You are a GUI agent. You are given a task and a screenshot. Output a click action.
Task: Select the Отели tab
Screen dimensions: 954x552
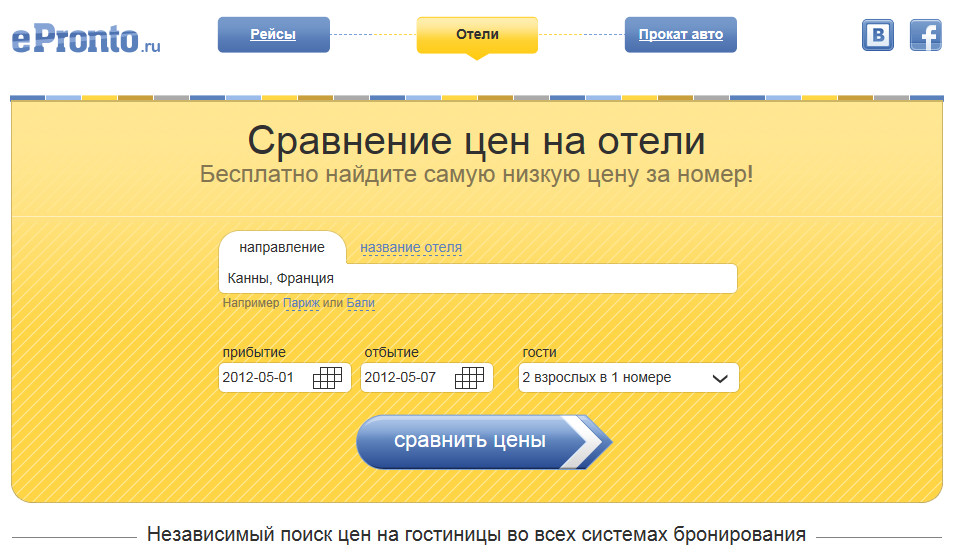click(477, 35)
